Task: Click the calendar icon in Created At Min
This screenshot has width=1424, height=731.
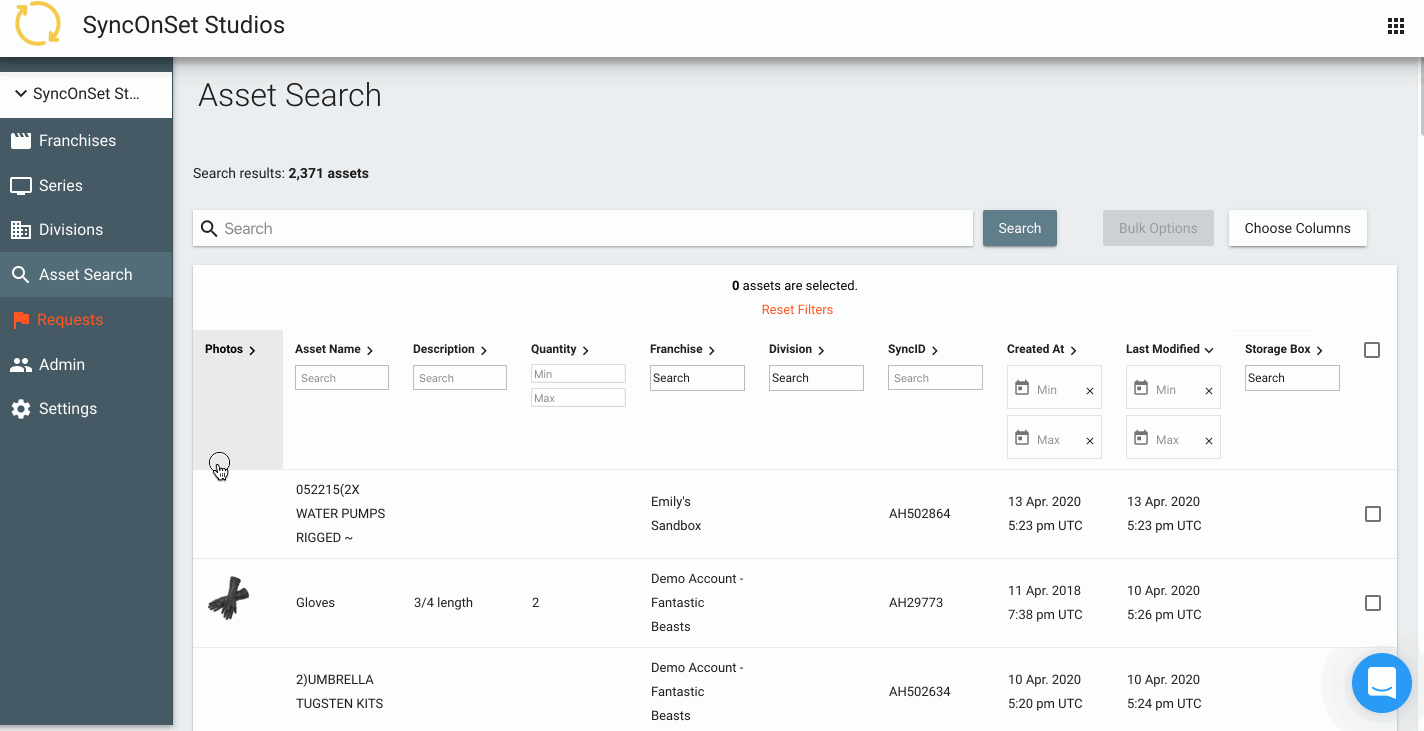Action: tap(1024, 387)
